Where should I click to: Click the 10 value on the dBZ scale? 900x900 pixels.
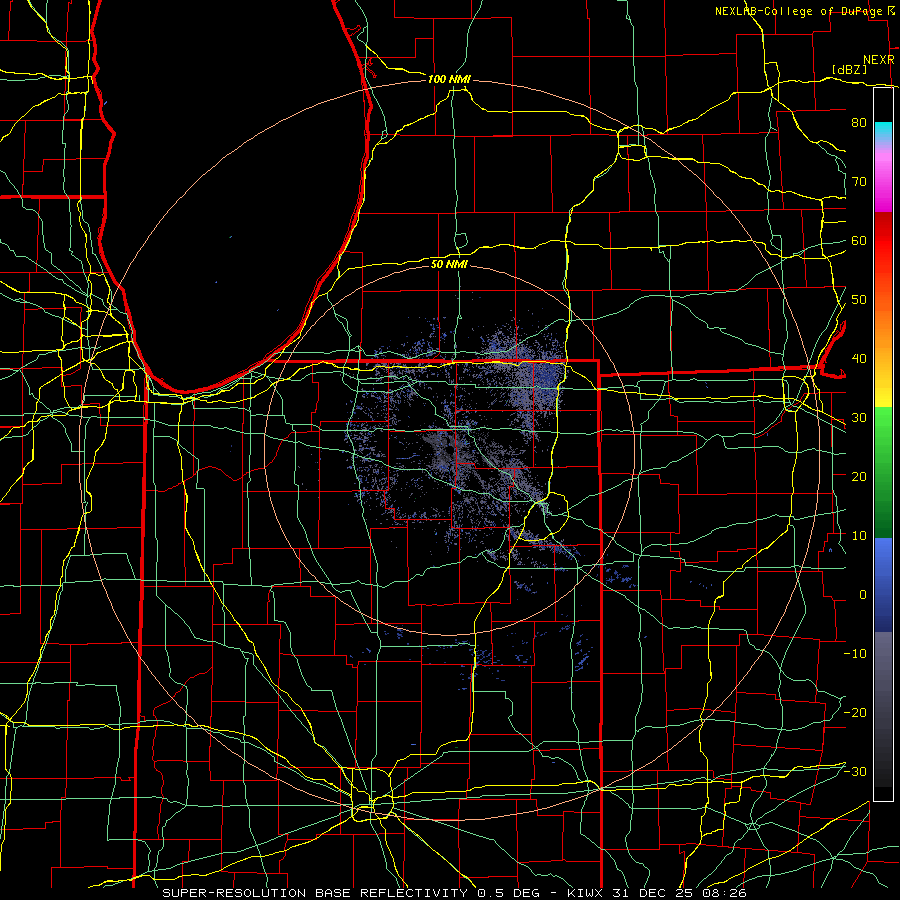[x=859, y=536]
